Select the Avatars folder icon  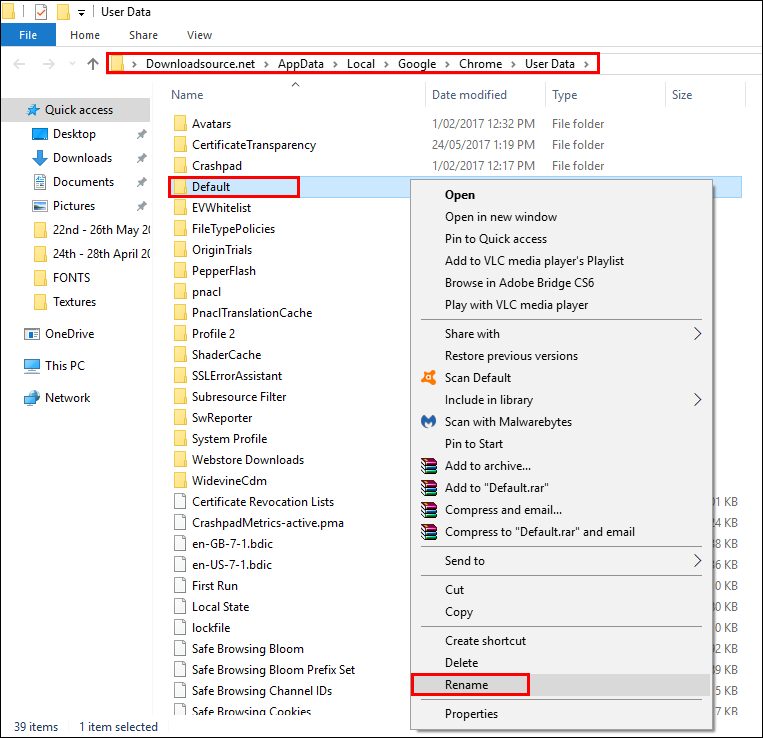point(180,124)
